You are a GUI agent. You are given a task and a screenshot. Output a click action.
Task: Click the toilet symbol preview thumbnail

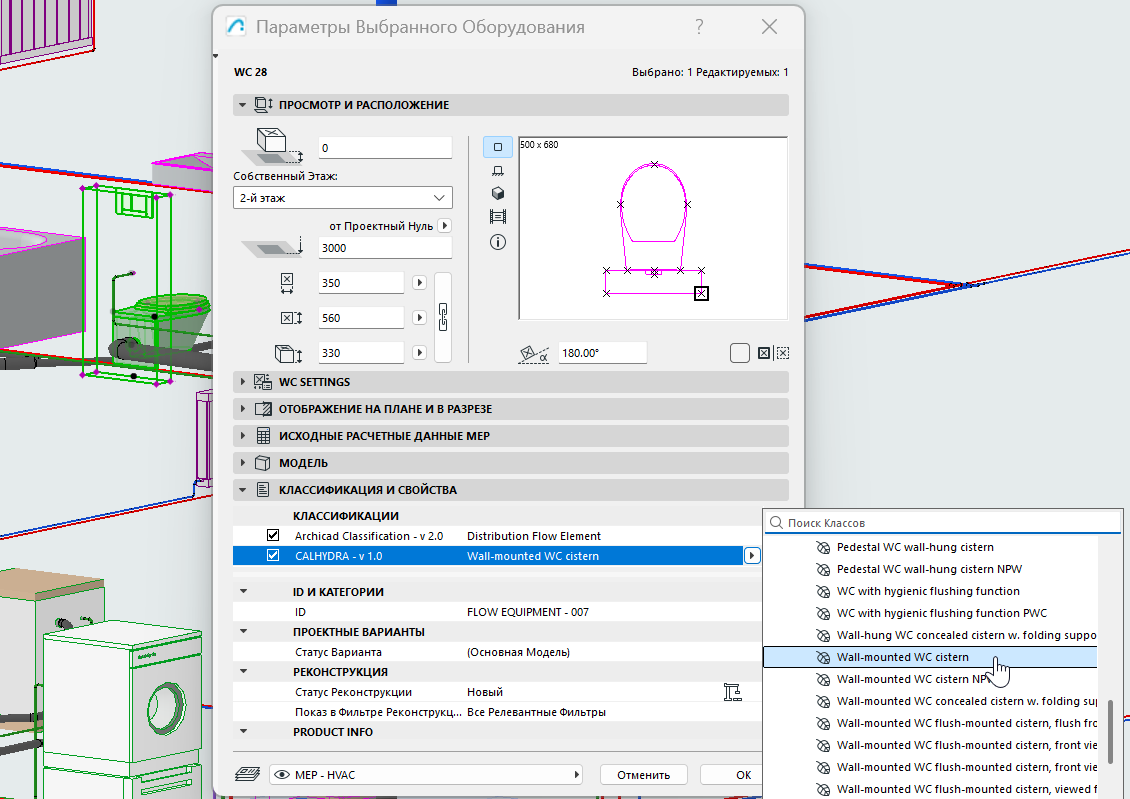pyautogui.click(x=653, y=228)
